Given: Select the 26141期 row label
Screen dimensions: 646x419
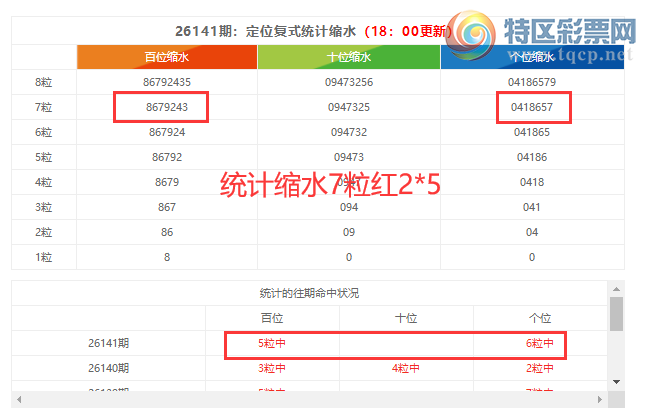Looking at the screenshot, I should pos(109,343).
